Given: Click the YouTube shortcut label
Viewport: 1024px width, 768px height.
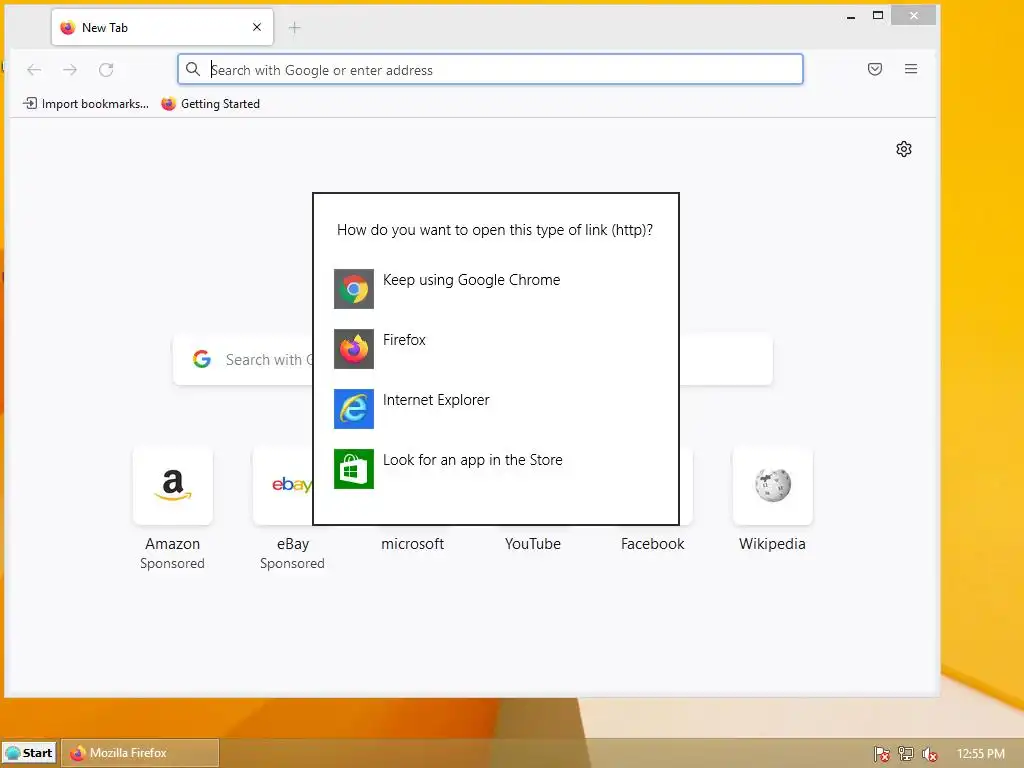Looking at the screenshot, I should (x=532, y=543).
